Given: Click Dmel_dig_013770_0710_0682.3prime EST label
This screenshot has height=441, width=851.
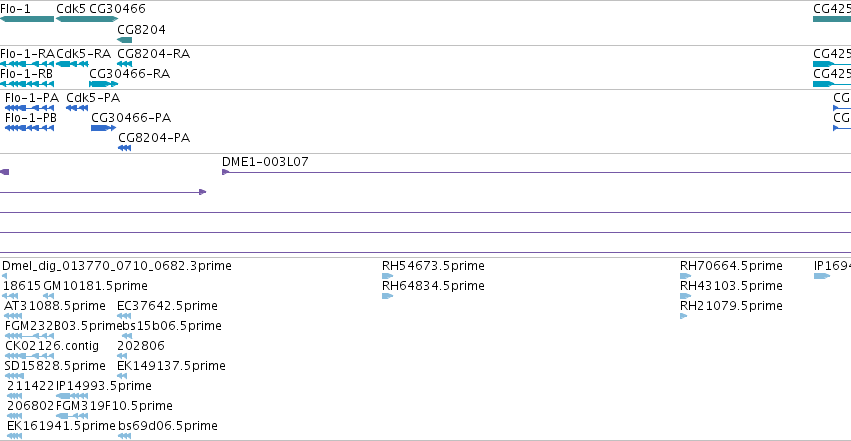Looking at the screenshot, I should coord(117,266).
